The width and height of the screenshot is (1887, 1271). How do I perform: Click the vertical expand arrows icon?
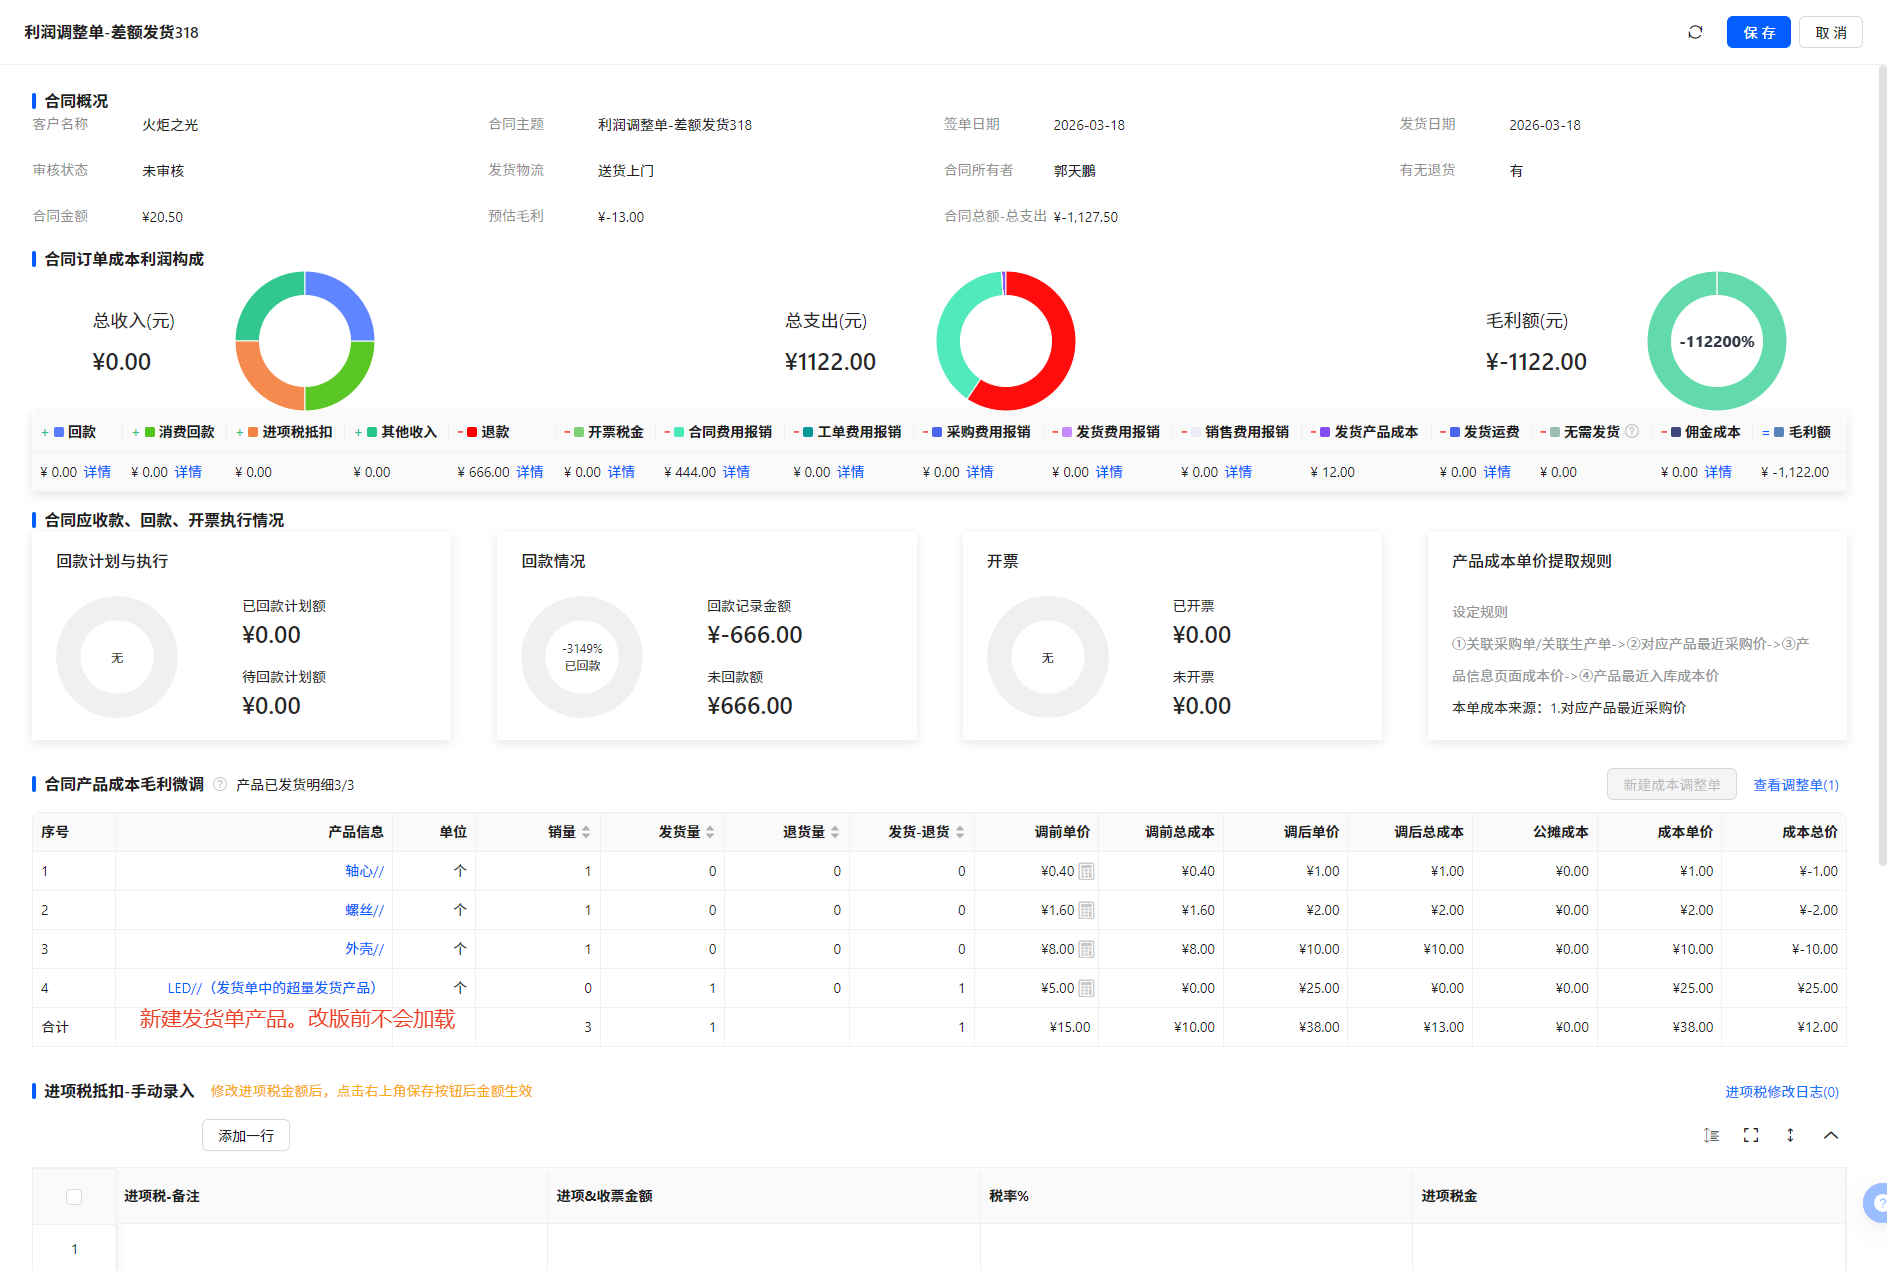pos(1790,1135)
